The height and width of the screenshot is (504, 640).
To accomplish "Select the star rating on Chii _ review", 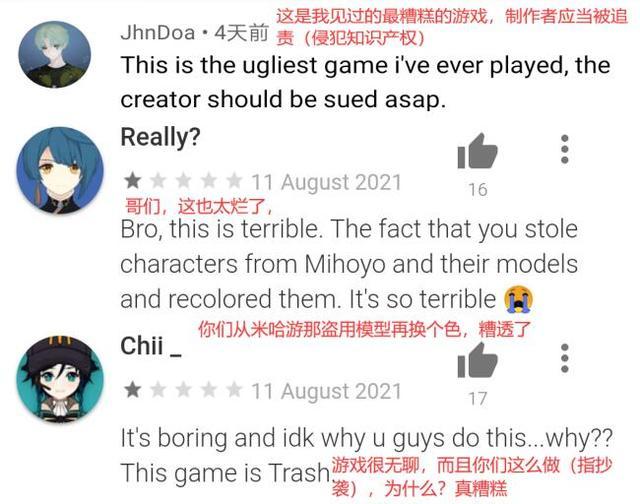I will (x=183, y=390).
